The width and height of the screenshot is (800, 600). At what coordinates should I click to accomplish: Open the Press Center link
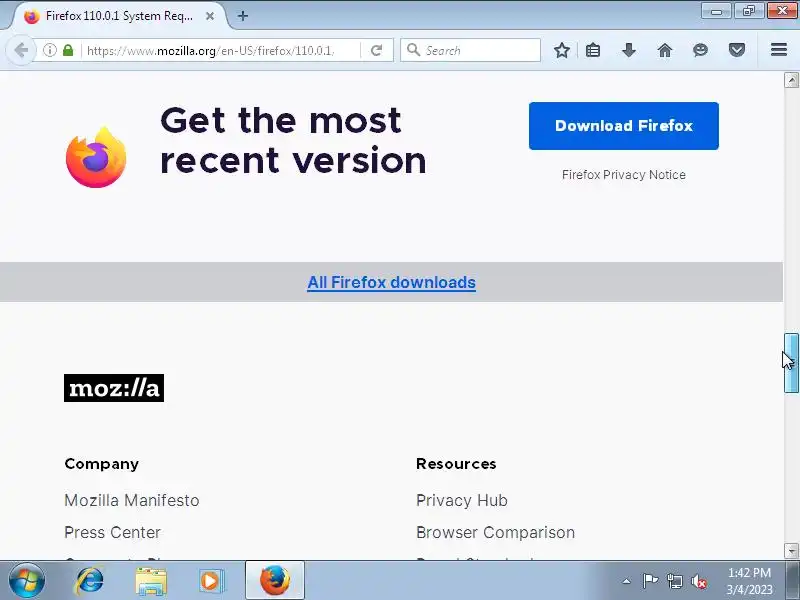click(112, 533)
